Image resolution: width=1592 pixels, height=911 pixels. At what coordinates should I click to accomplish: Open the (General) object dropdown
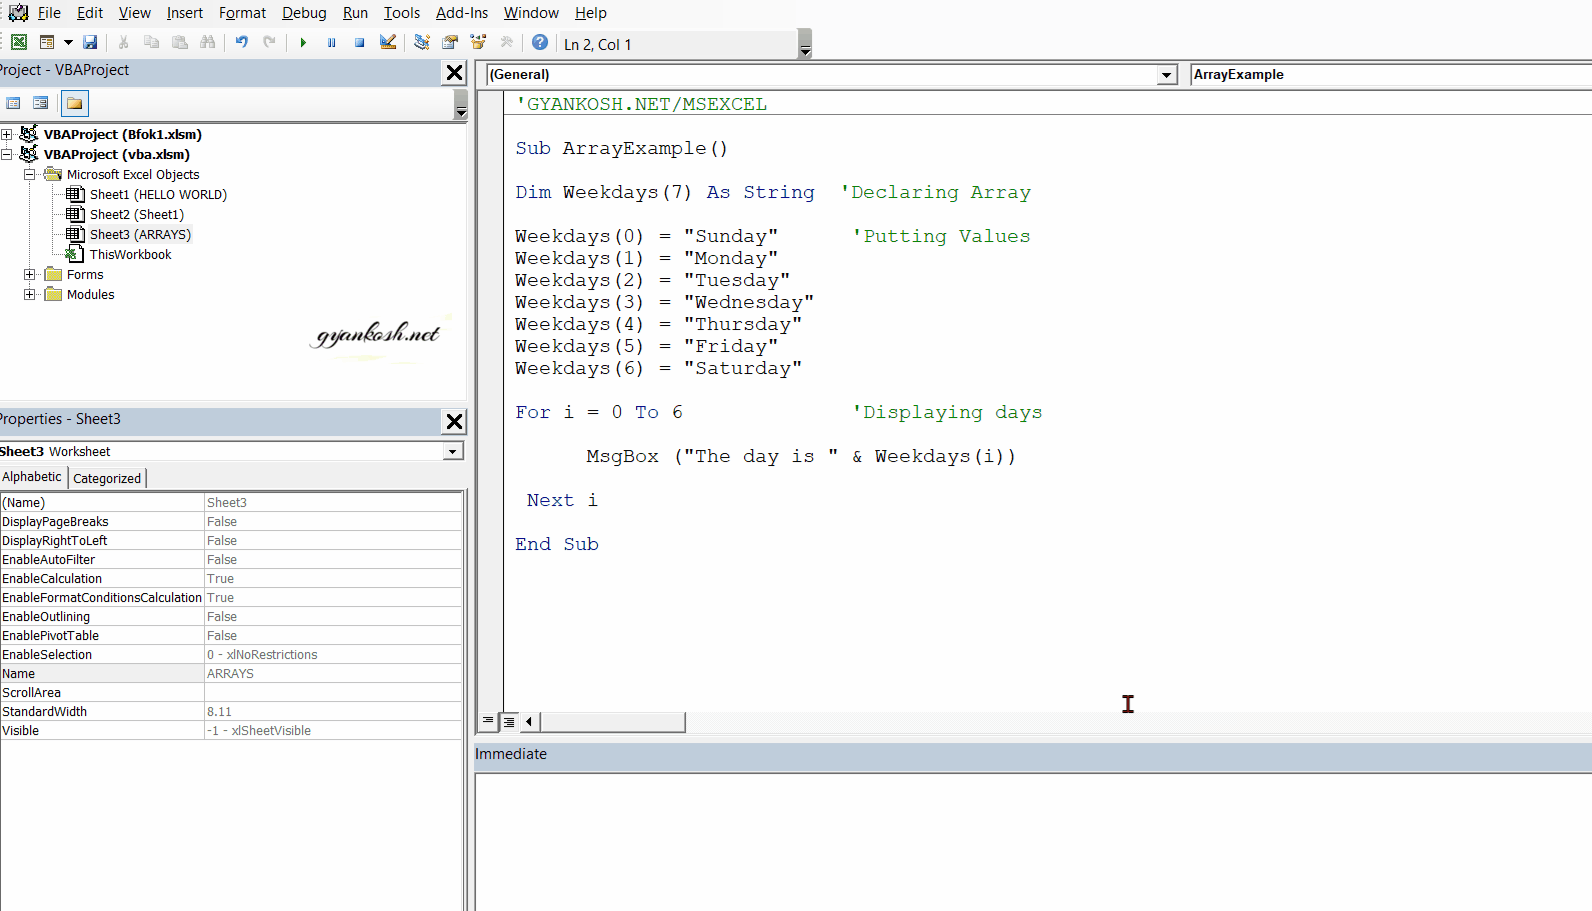[1167, 75]
